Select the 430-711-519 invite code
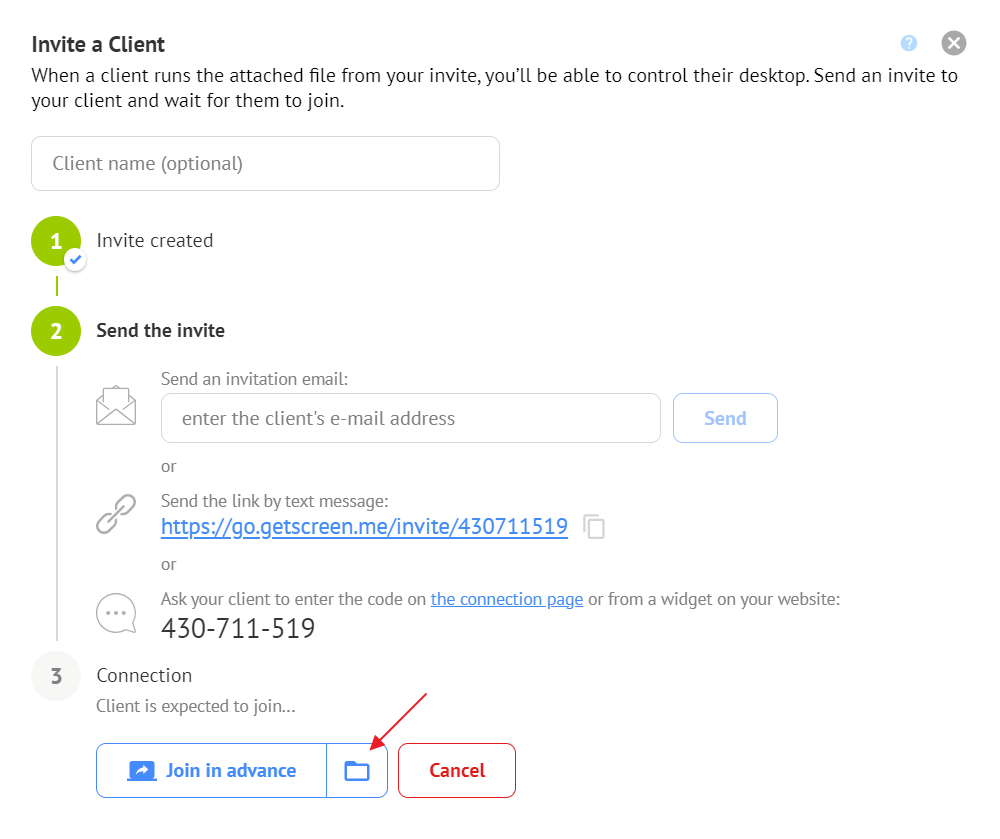 (x=238, y=629)
